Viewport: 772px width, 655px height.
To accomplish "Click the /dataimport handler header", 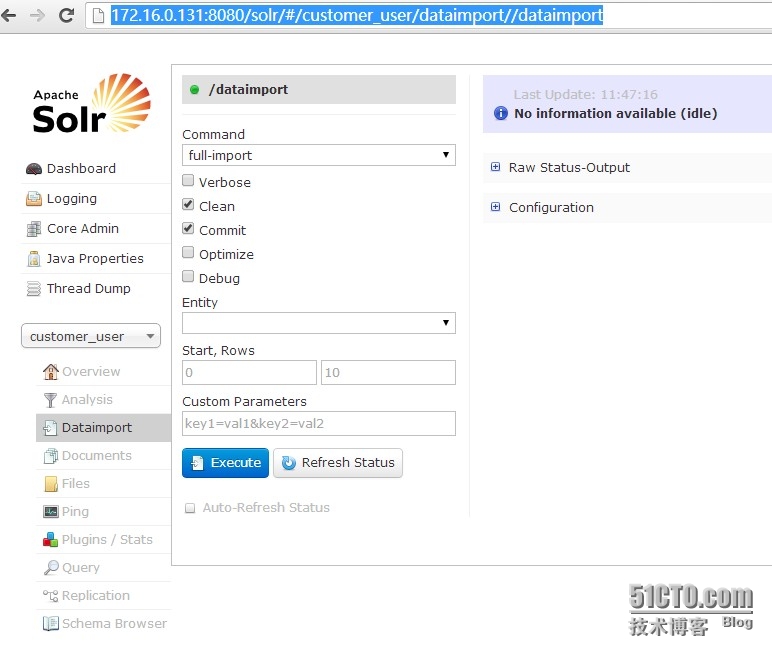I will (319, 90).
